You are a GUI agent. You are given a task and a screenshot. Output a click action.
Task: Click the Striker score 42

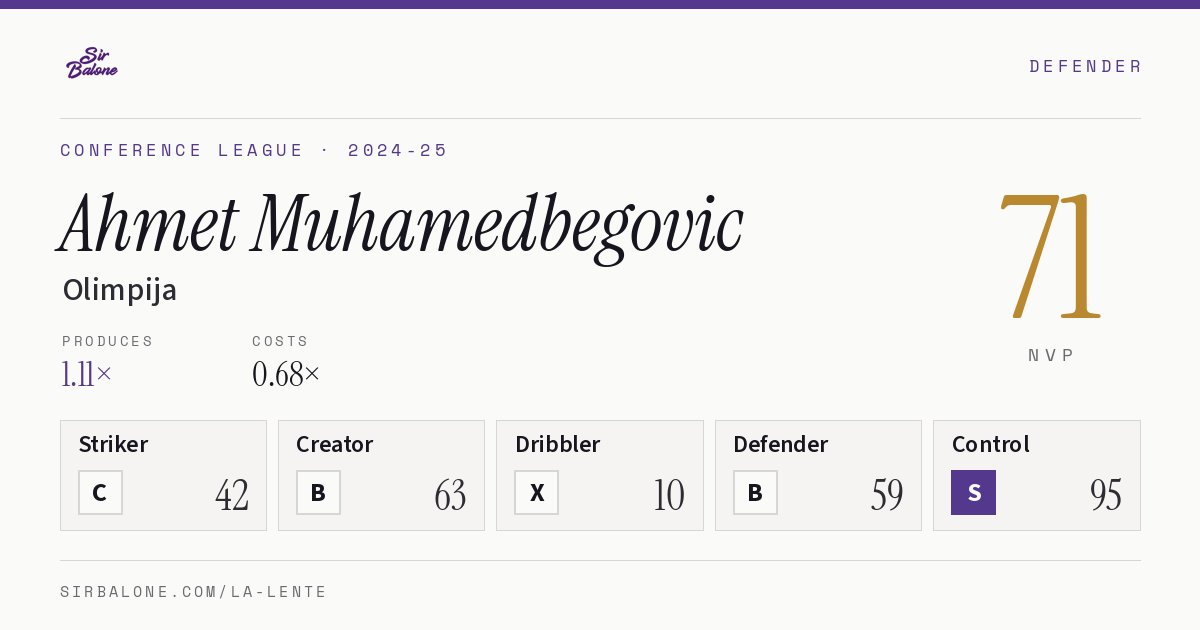pyautogui.click(x=232, y=495)
